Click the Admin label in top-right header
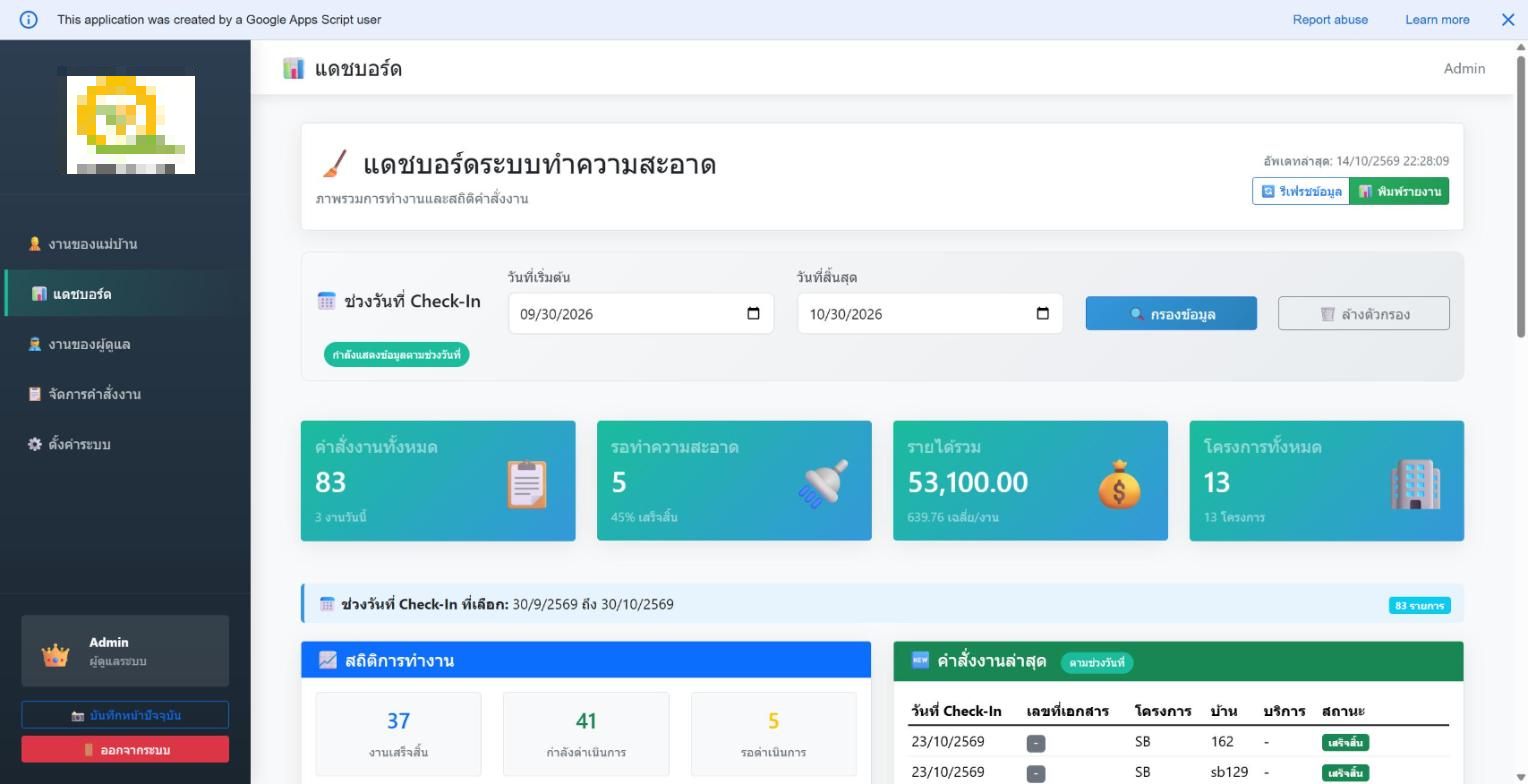The width and height of the screenshot is (1528, 784). (1464, 68)
